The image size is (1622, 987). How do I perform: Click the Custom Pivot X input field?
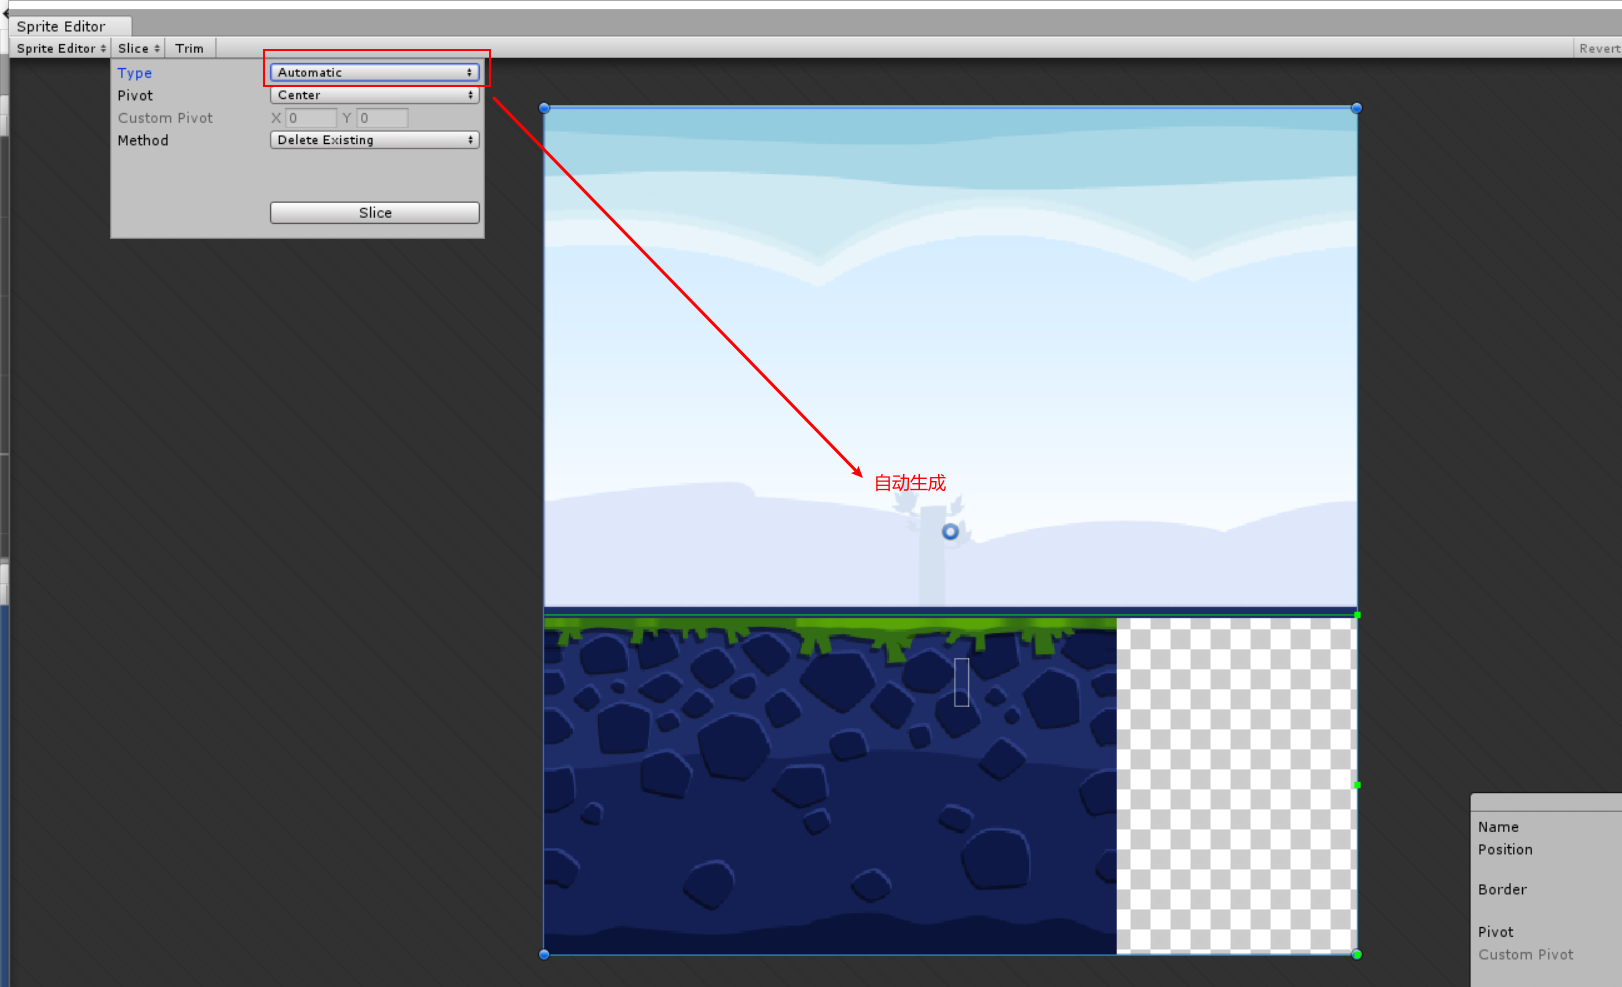[x=310, y=117]
